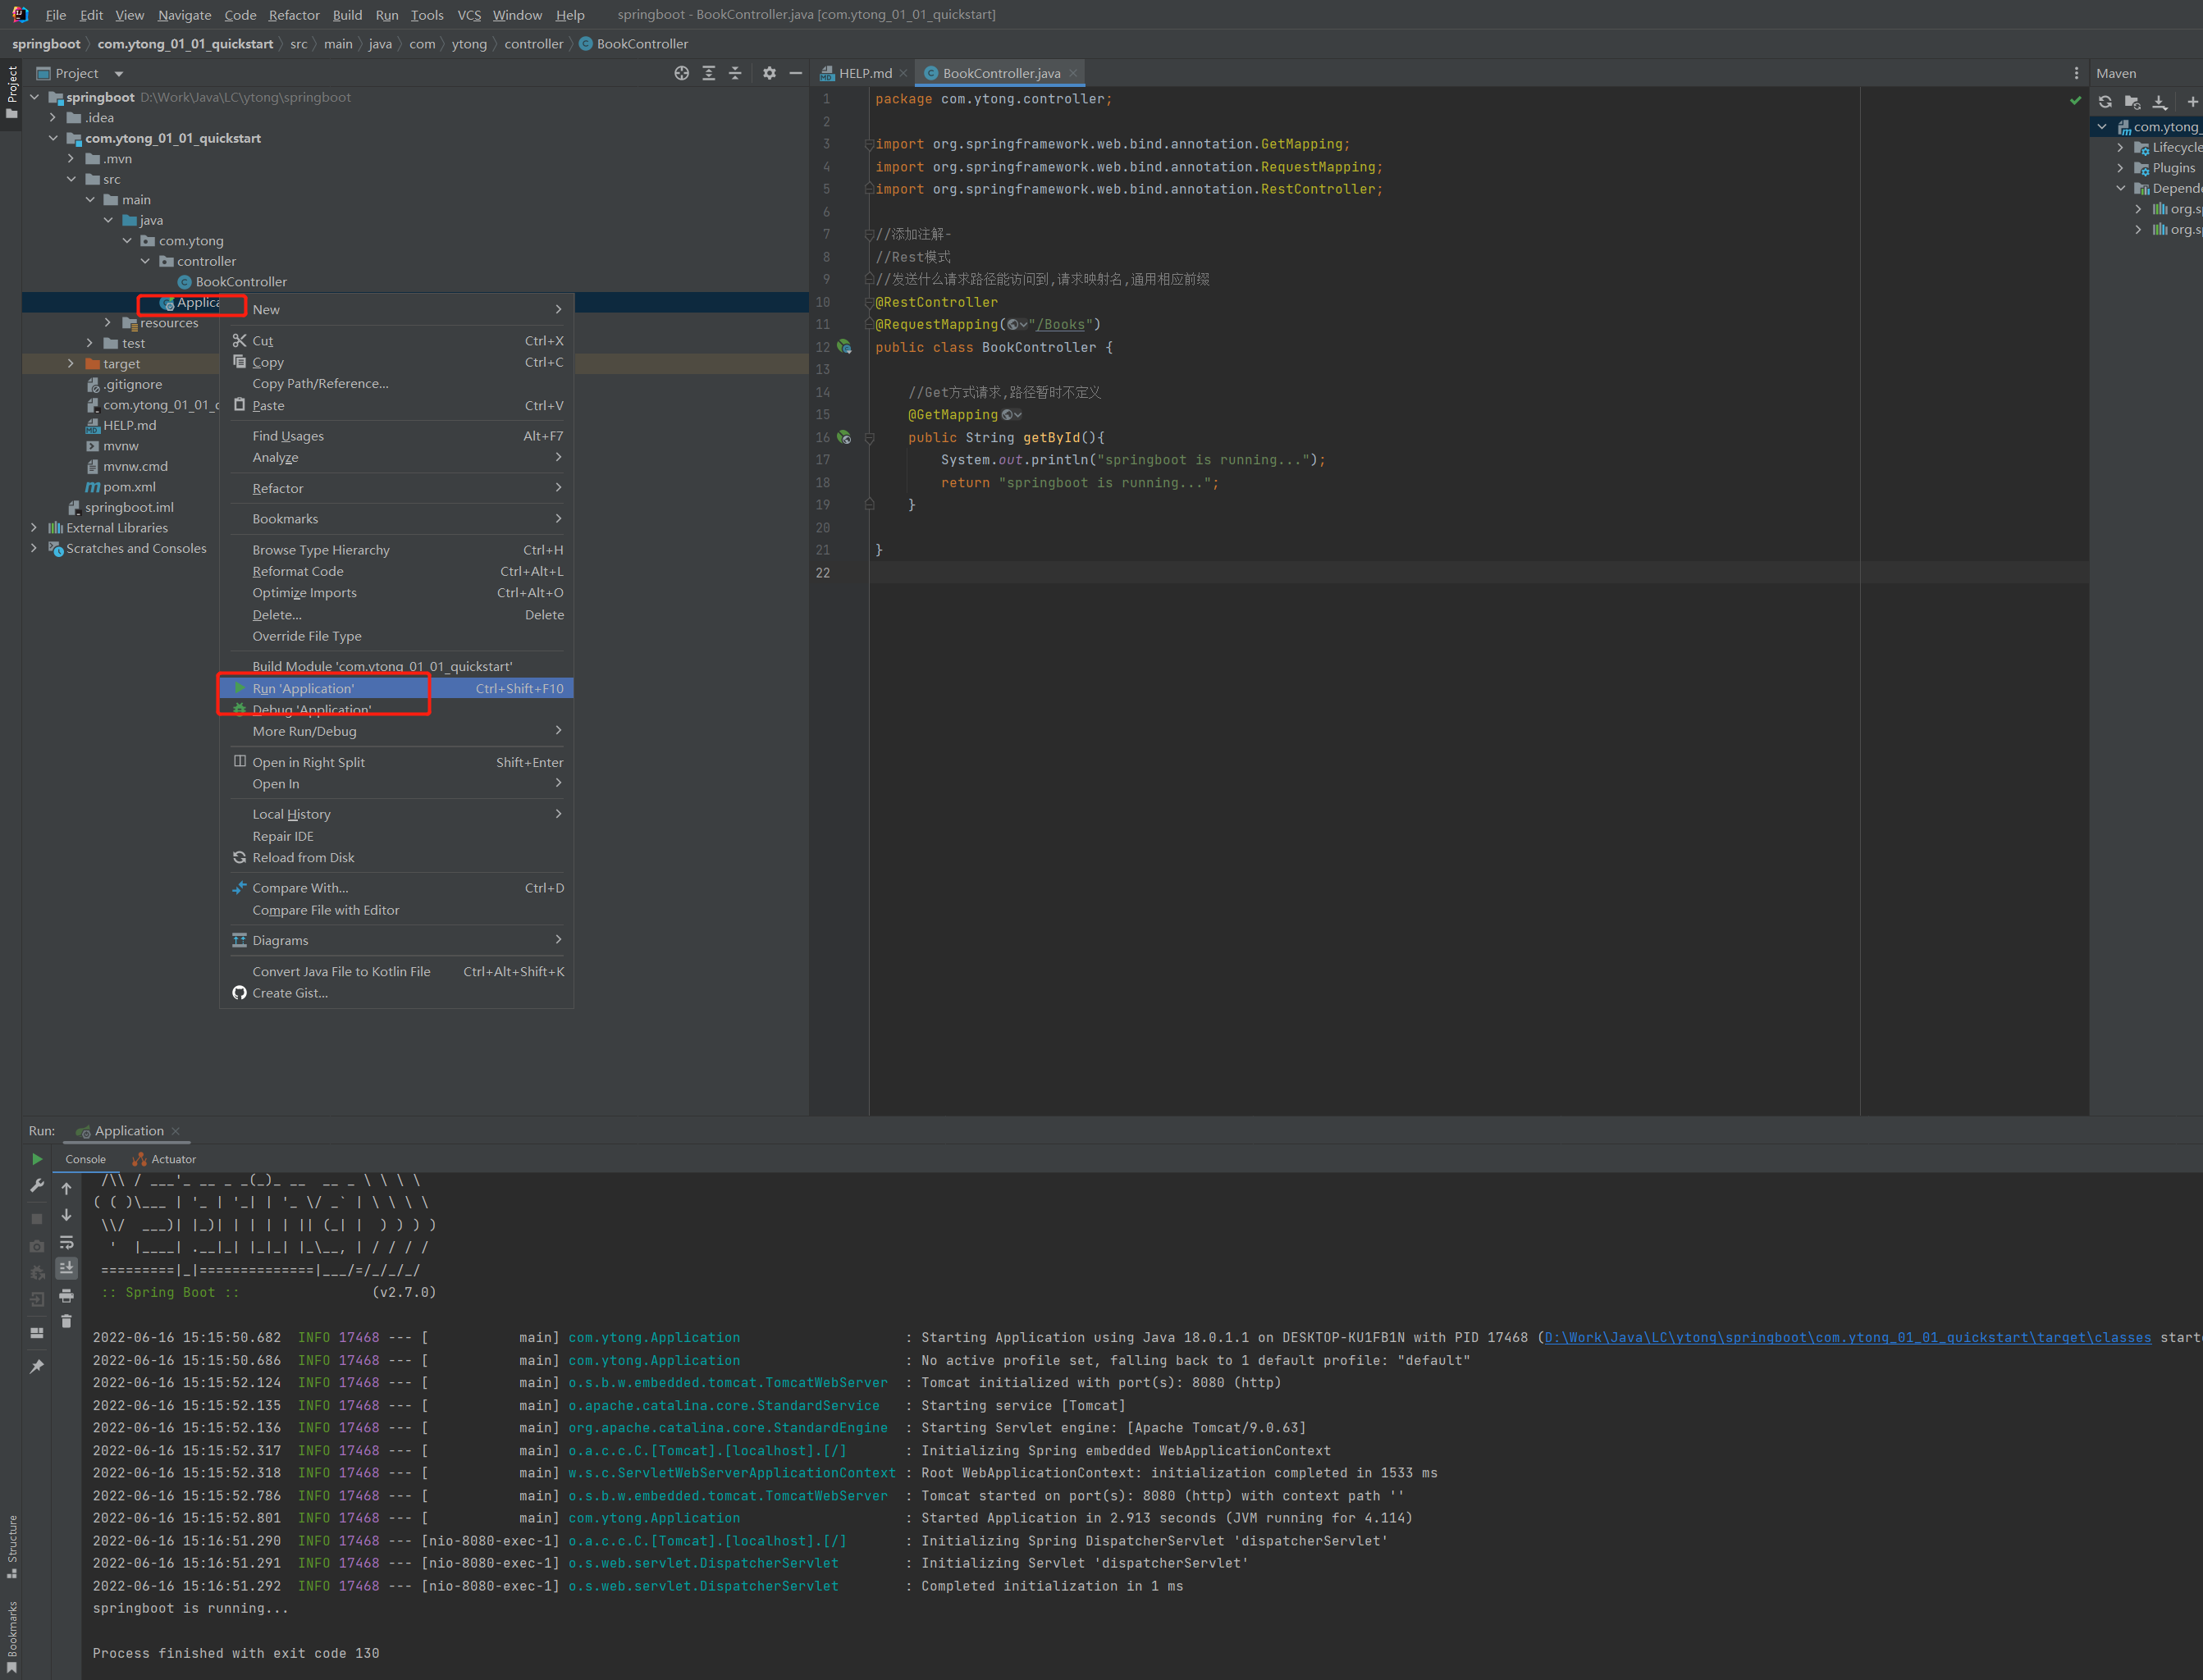Screen dimensions: 2203x1680
Task: Select pom.xml in the project tree
Action: coord(129,487)
